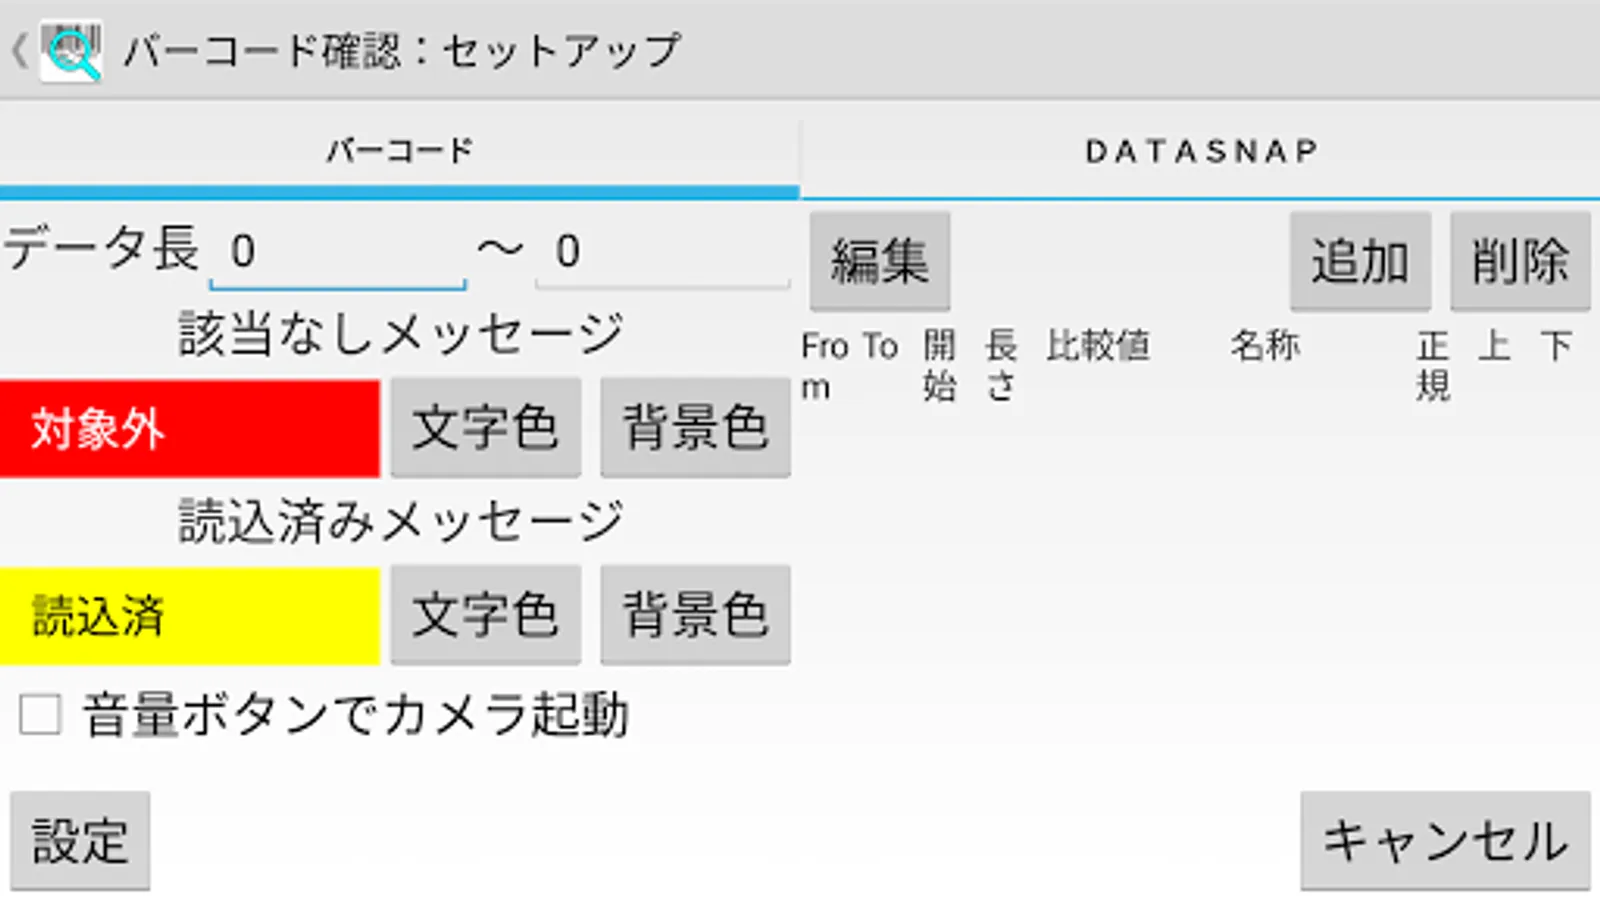The height and width of the screenshot is (900, 1600).
Task: Open 文字色 for the 対象外 message
Action: tap(485, 428)
